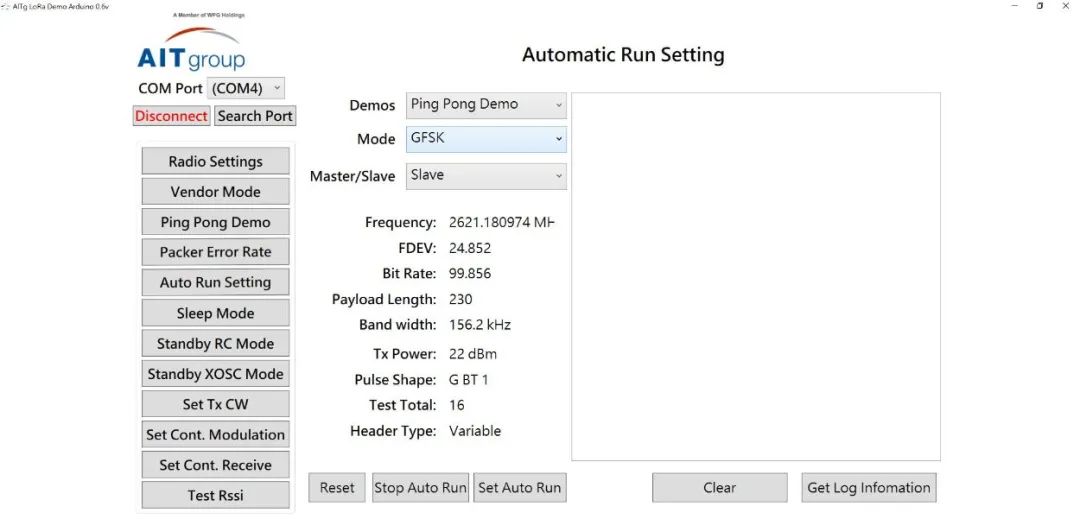Minimize the application window

[x=1015, y=6]
